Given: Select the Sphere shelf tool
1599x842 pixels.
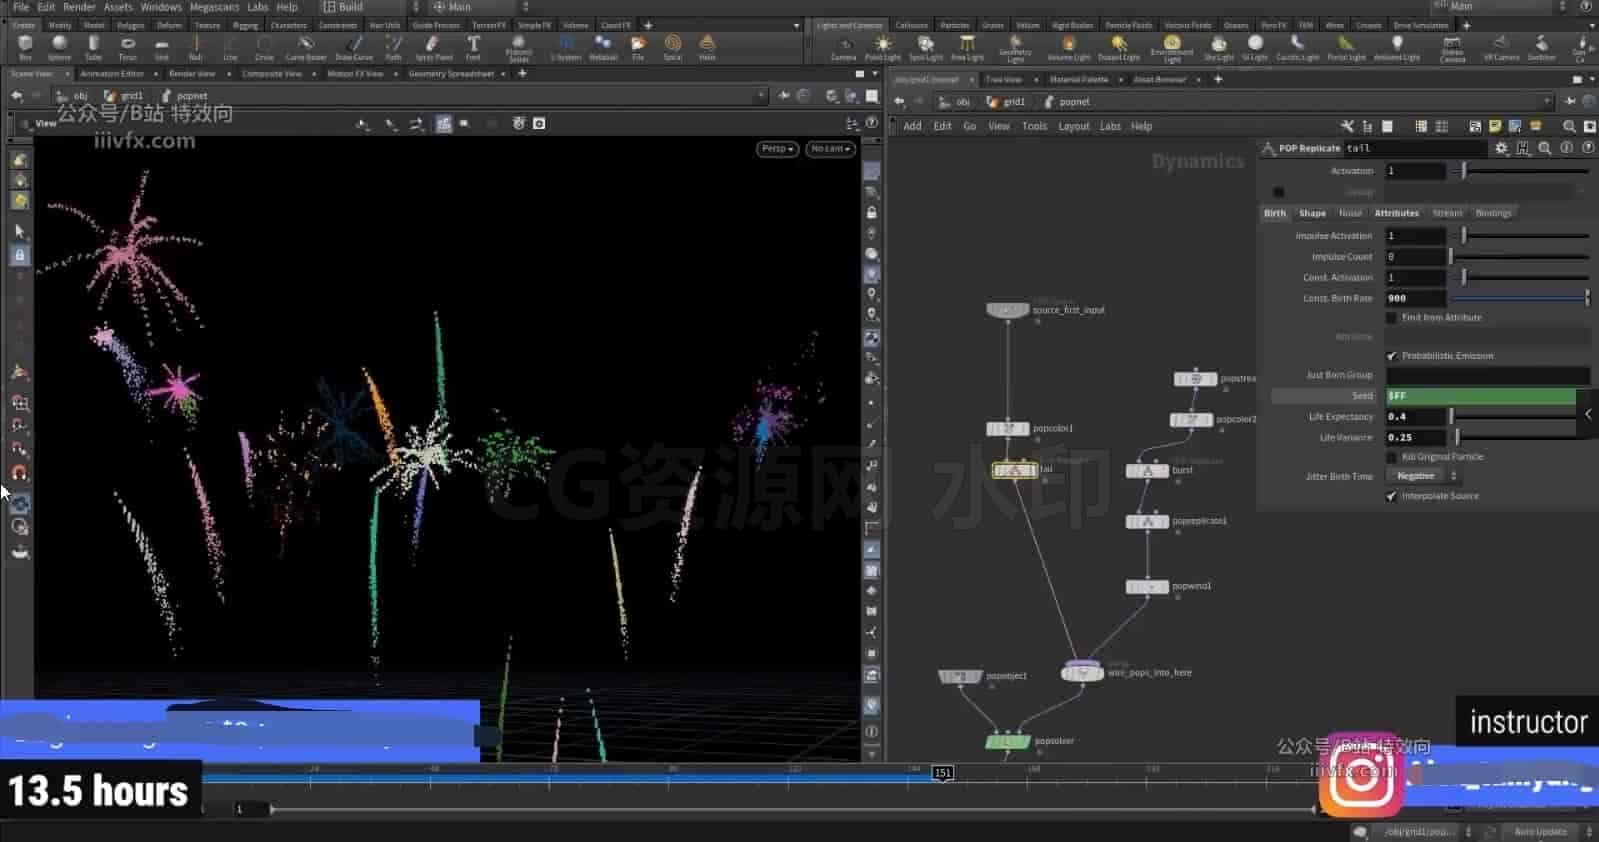Looking at the screenshot, I should tap(59, 47).
